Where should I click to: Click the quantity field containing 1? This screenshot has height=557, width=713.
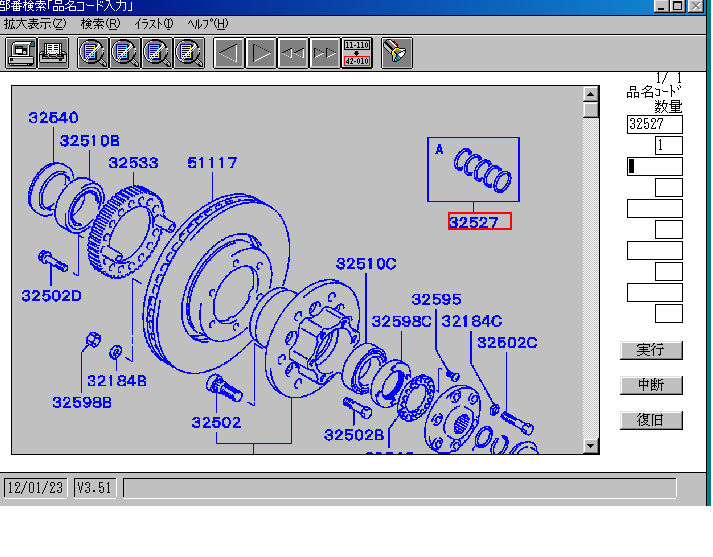(x=668, y=146)
